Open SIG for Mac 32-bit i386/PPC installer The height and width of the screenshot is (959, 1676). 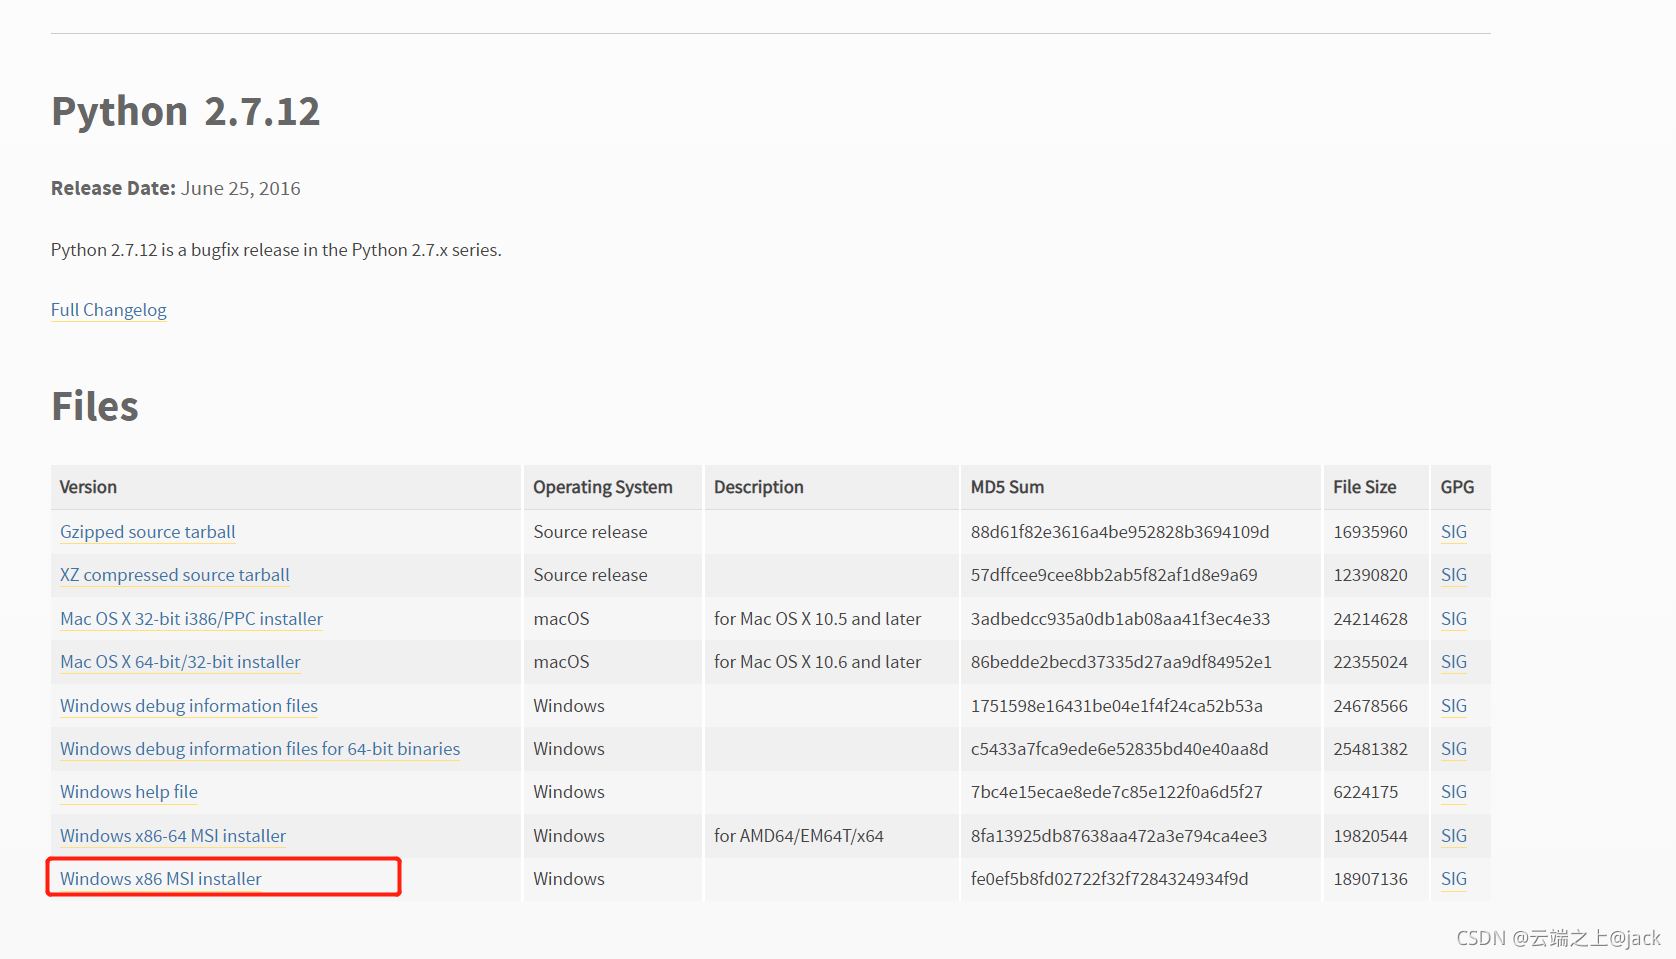(1453, 619)
